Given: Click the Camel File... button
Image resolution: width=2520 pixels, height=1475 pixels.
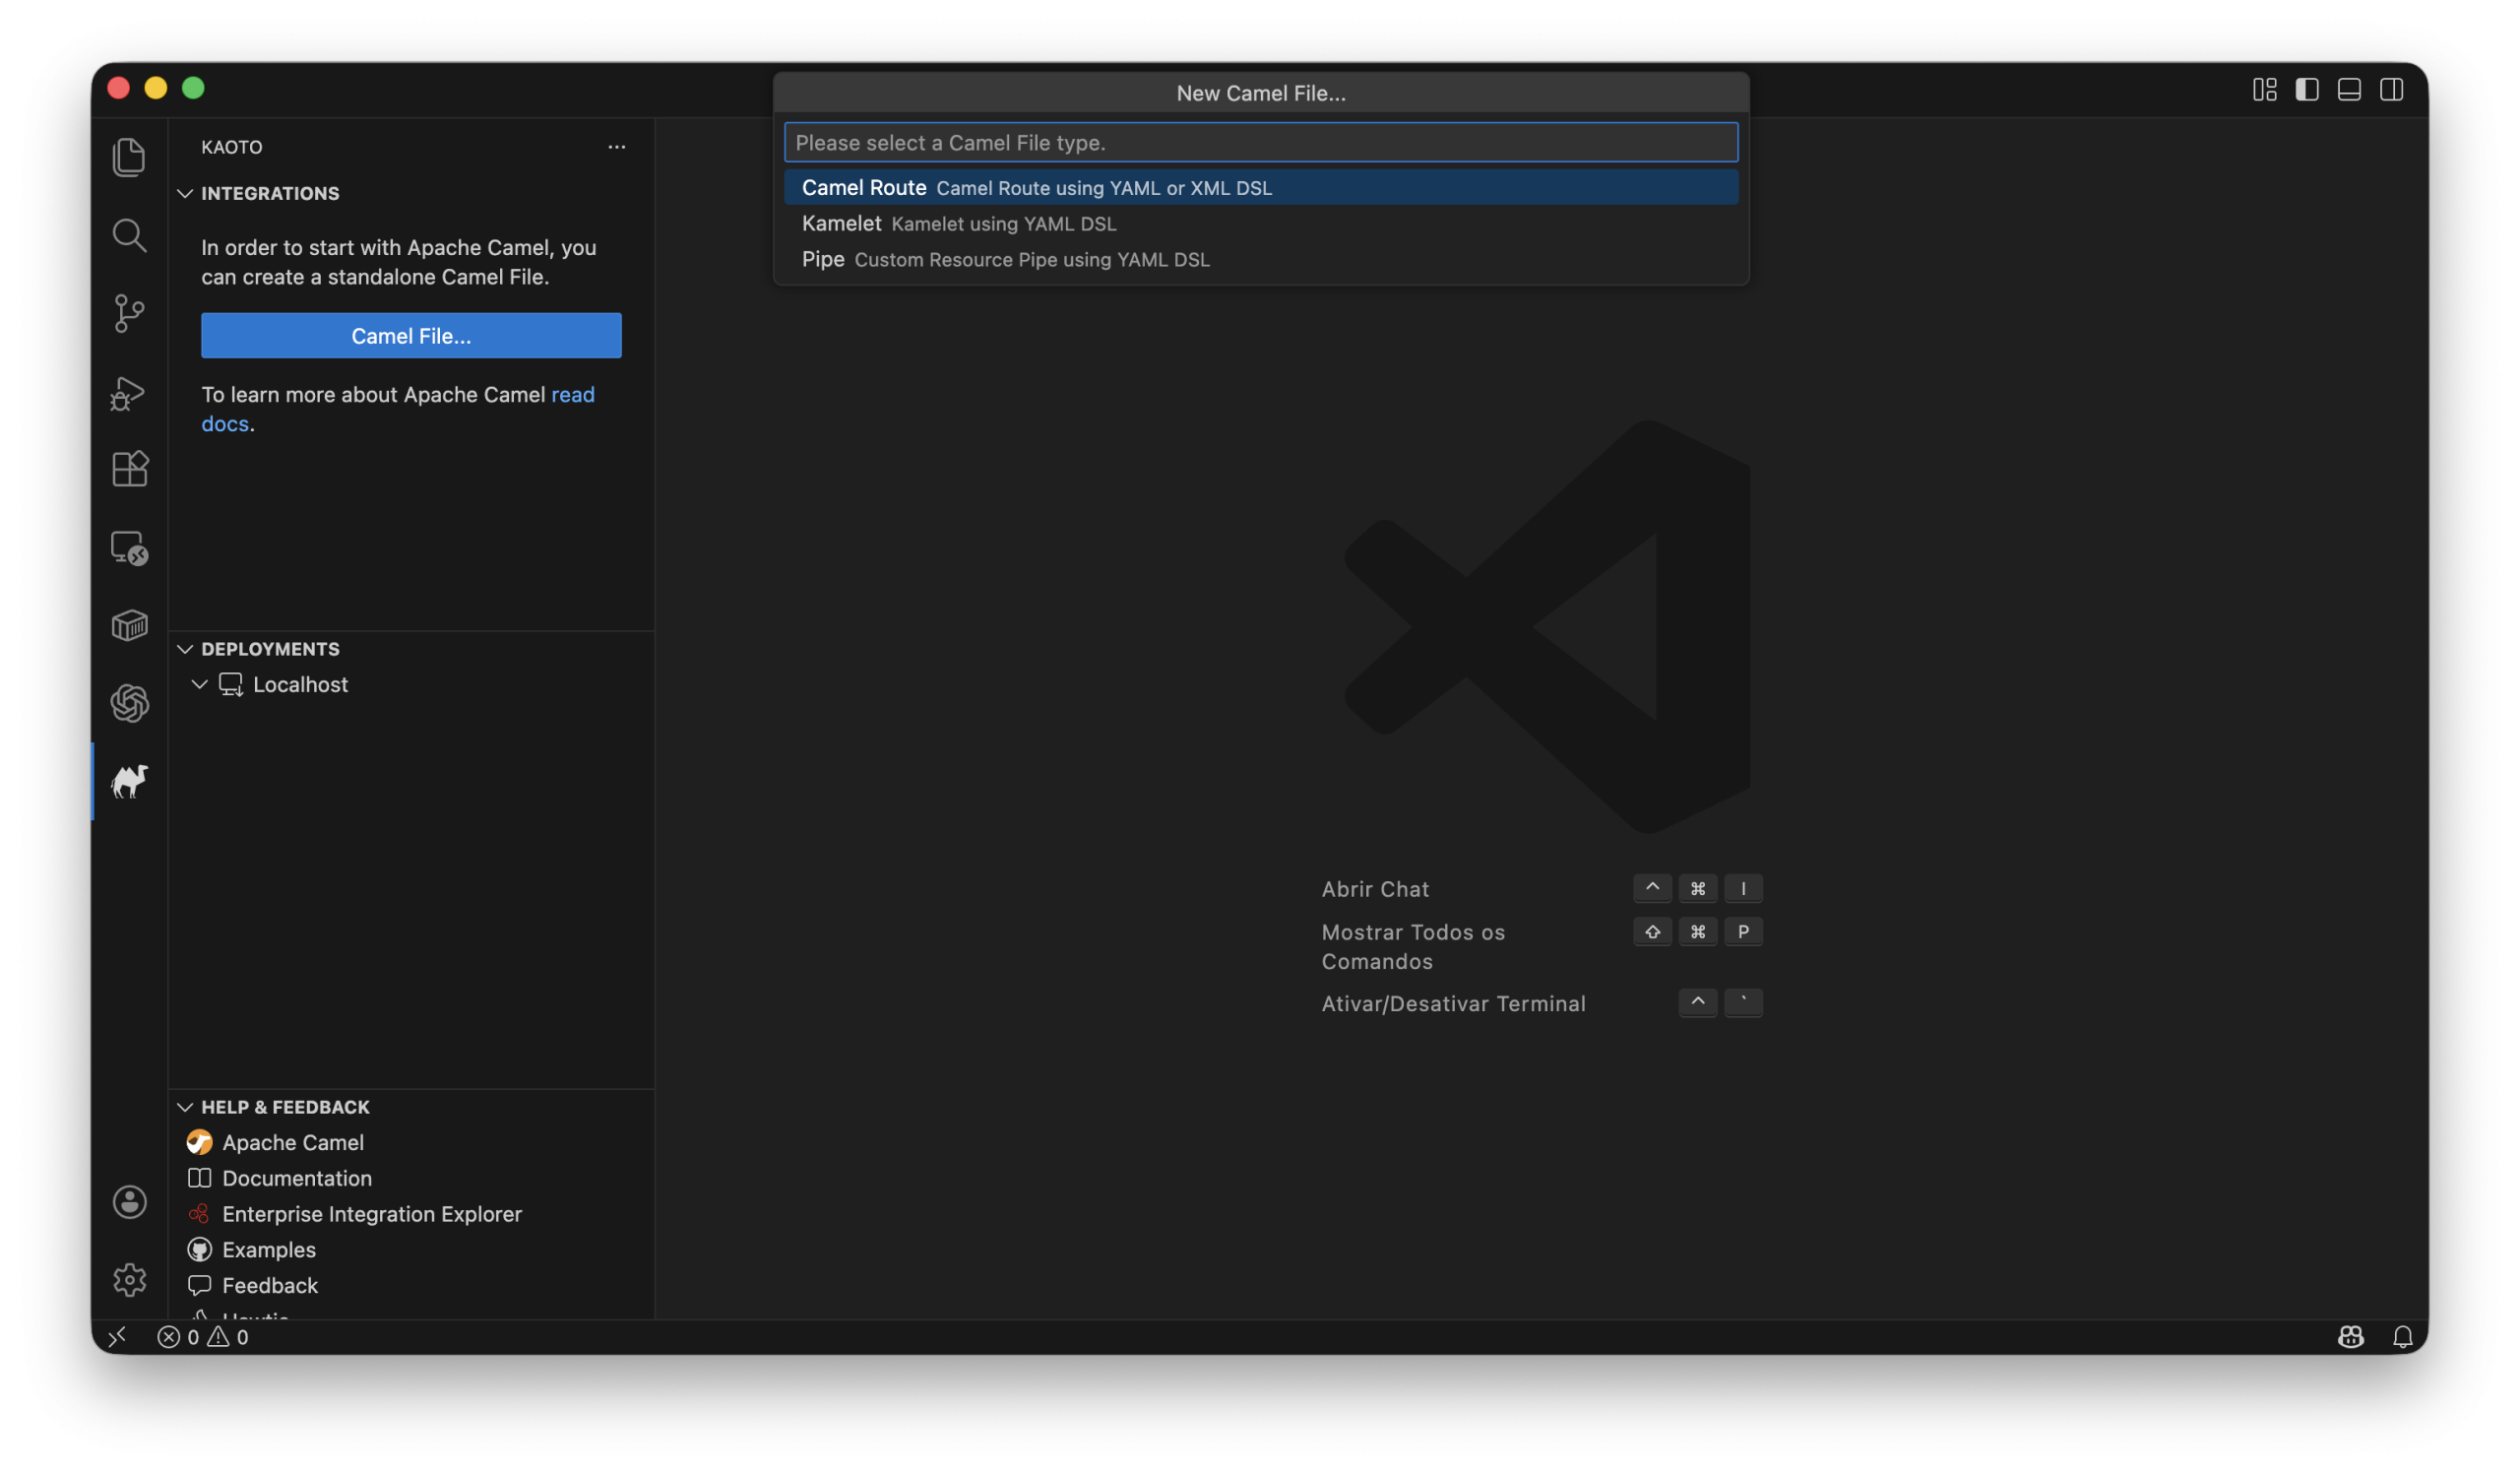Looking at the screenshot, I should point(410,335).
